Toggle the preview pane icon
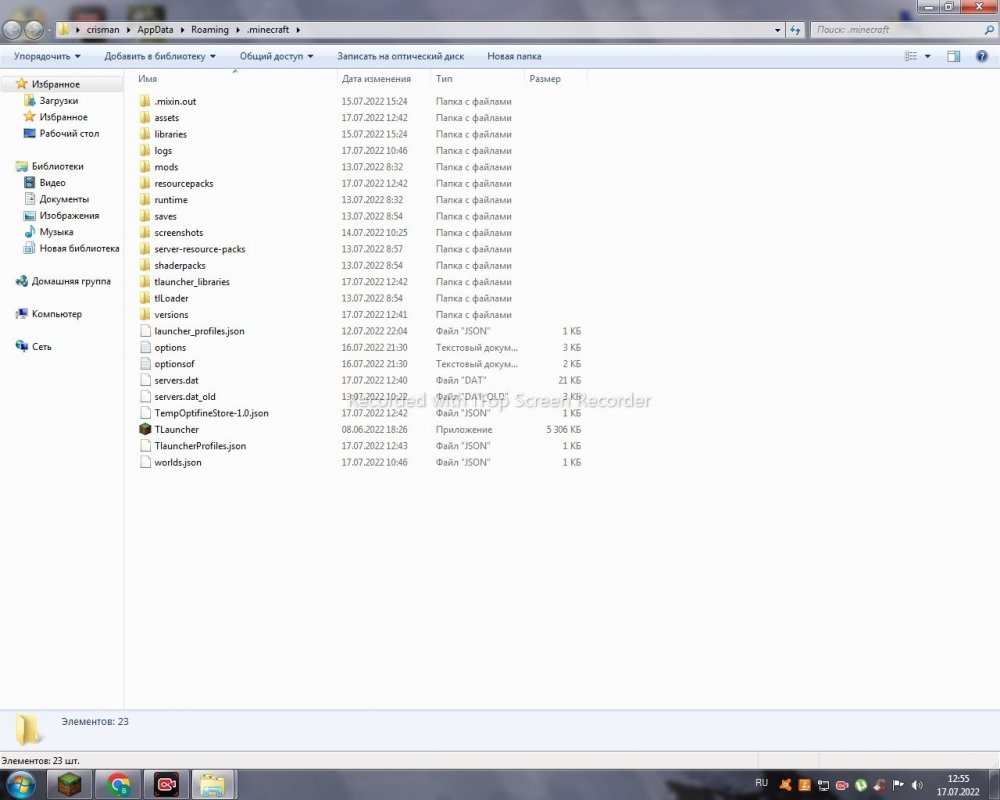 [953, 56]
